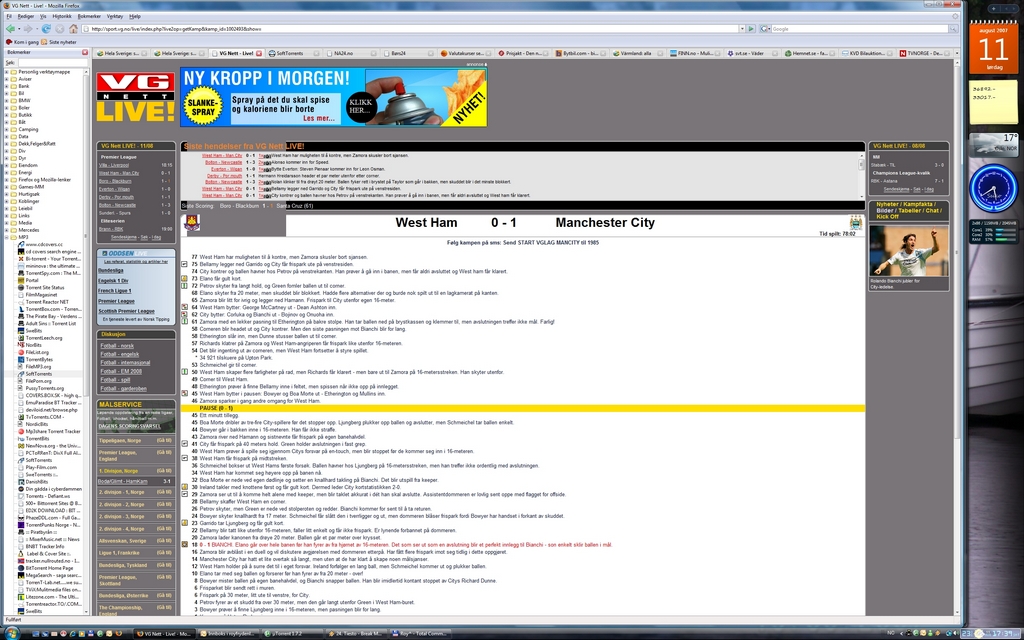Expand the Bank bookmark folder
1024x640 pixels.
tap(7, 86)
